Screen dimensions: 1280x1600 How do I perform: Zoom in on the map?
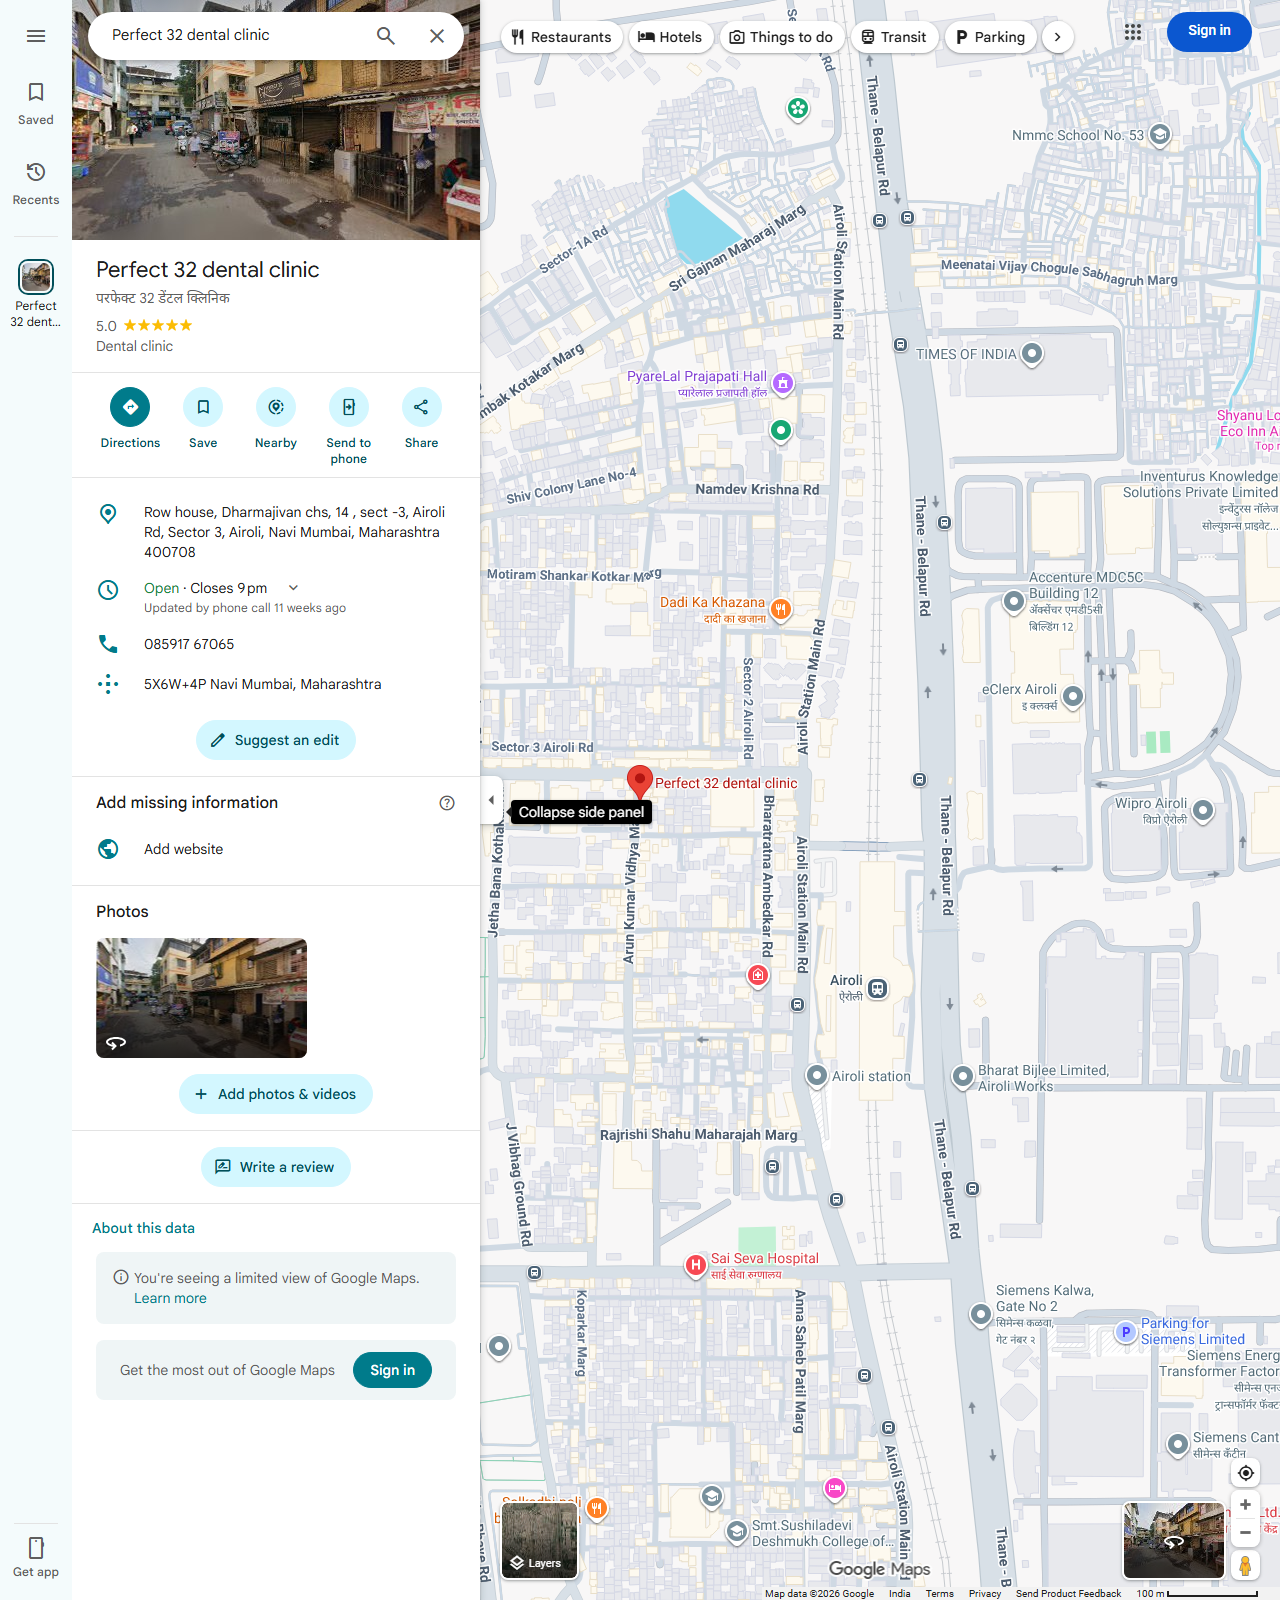click(x=1245, y=1505)
